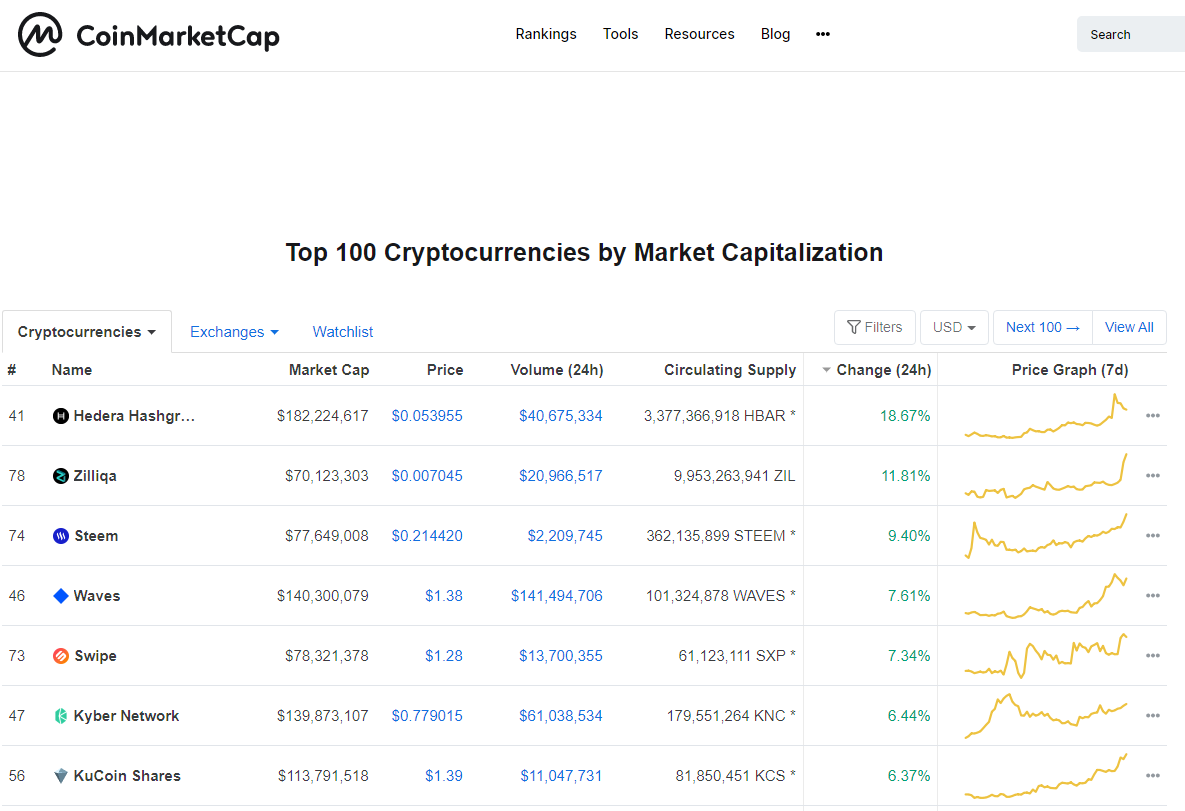This screenshot has width=1185, height=811.
Task: Click Swipe volume $13,700,355
Action: 561,655
